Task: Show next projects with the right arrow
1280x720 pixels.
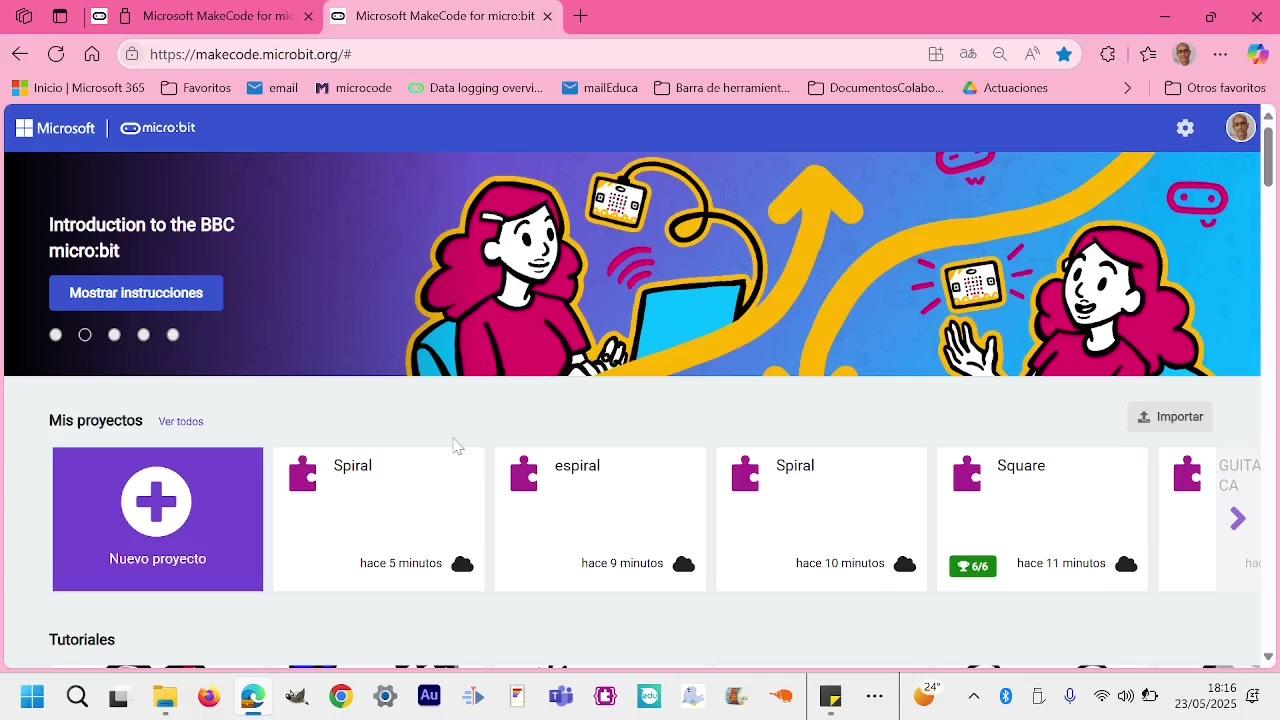Action: (x=1238, y=518)
